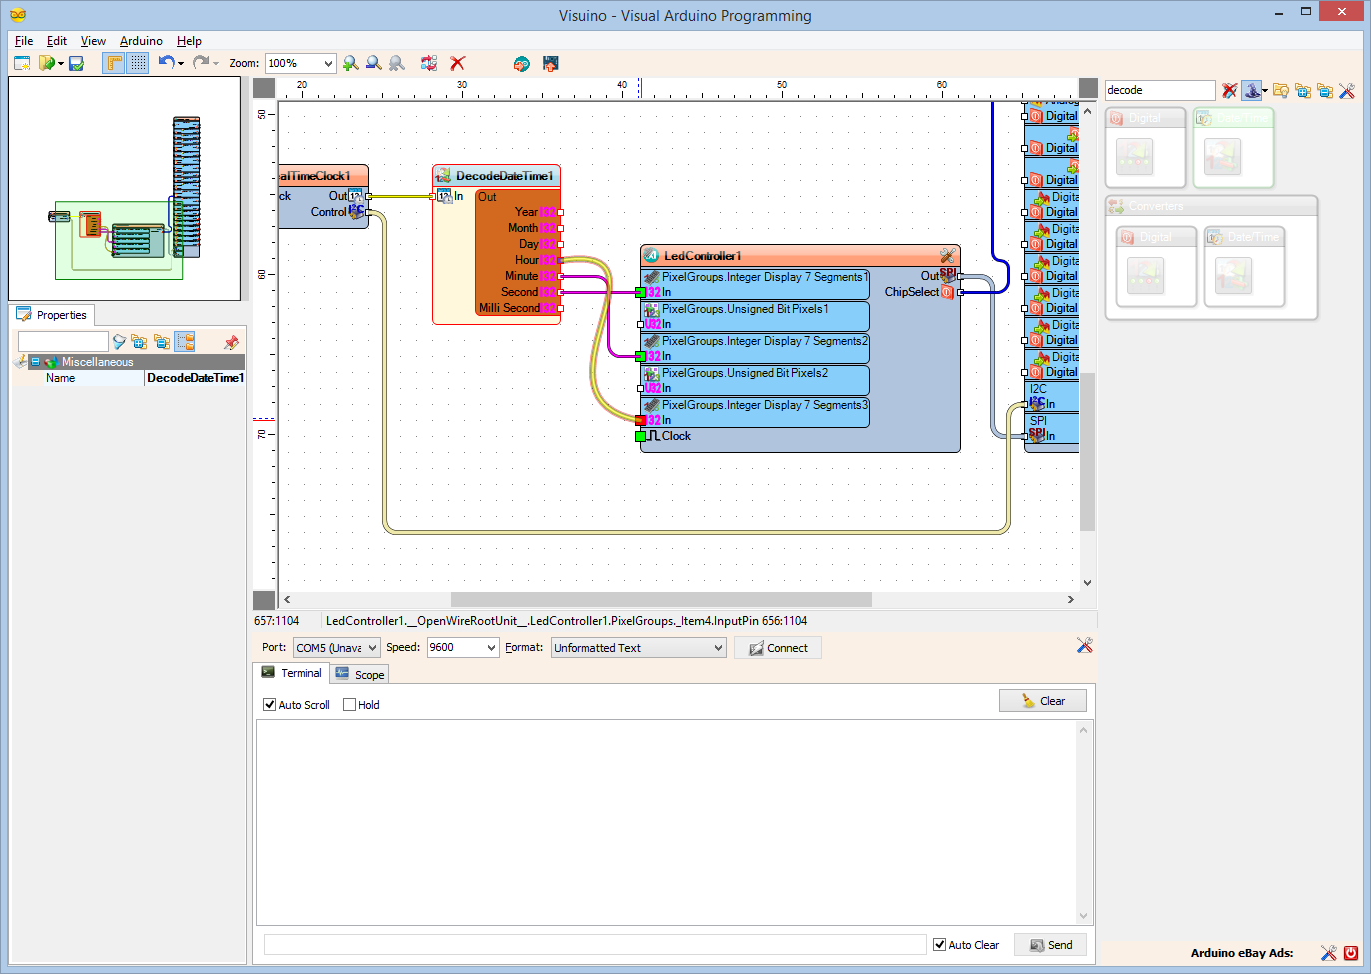Clear the terminal output with Clear button
Screen dimensions: 1371x974
pyautogui.click(x=1042, y=700)
